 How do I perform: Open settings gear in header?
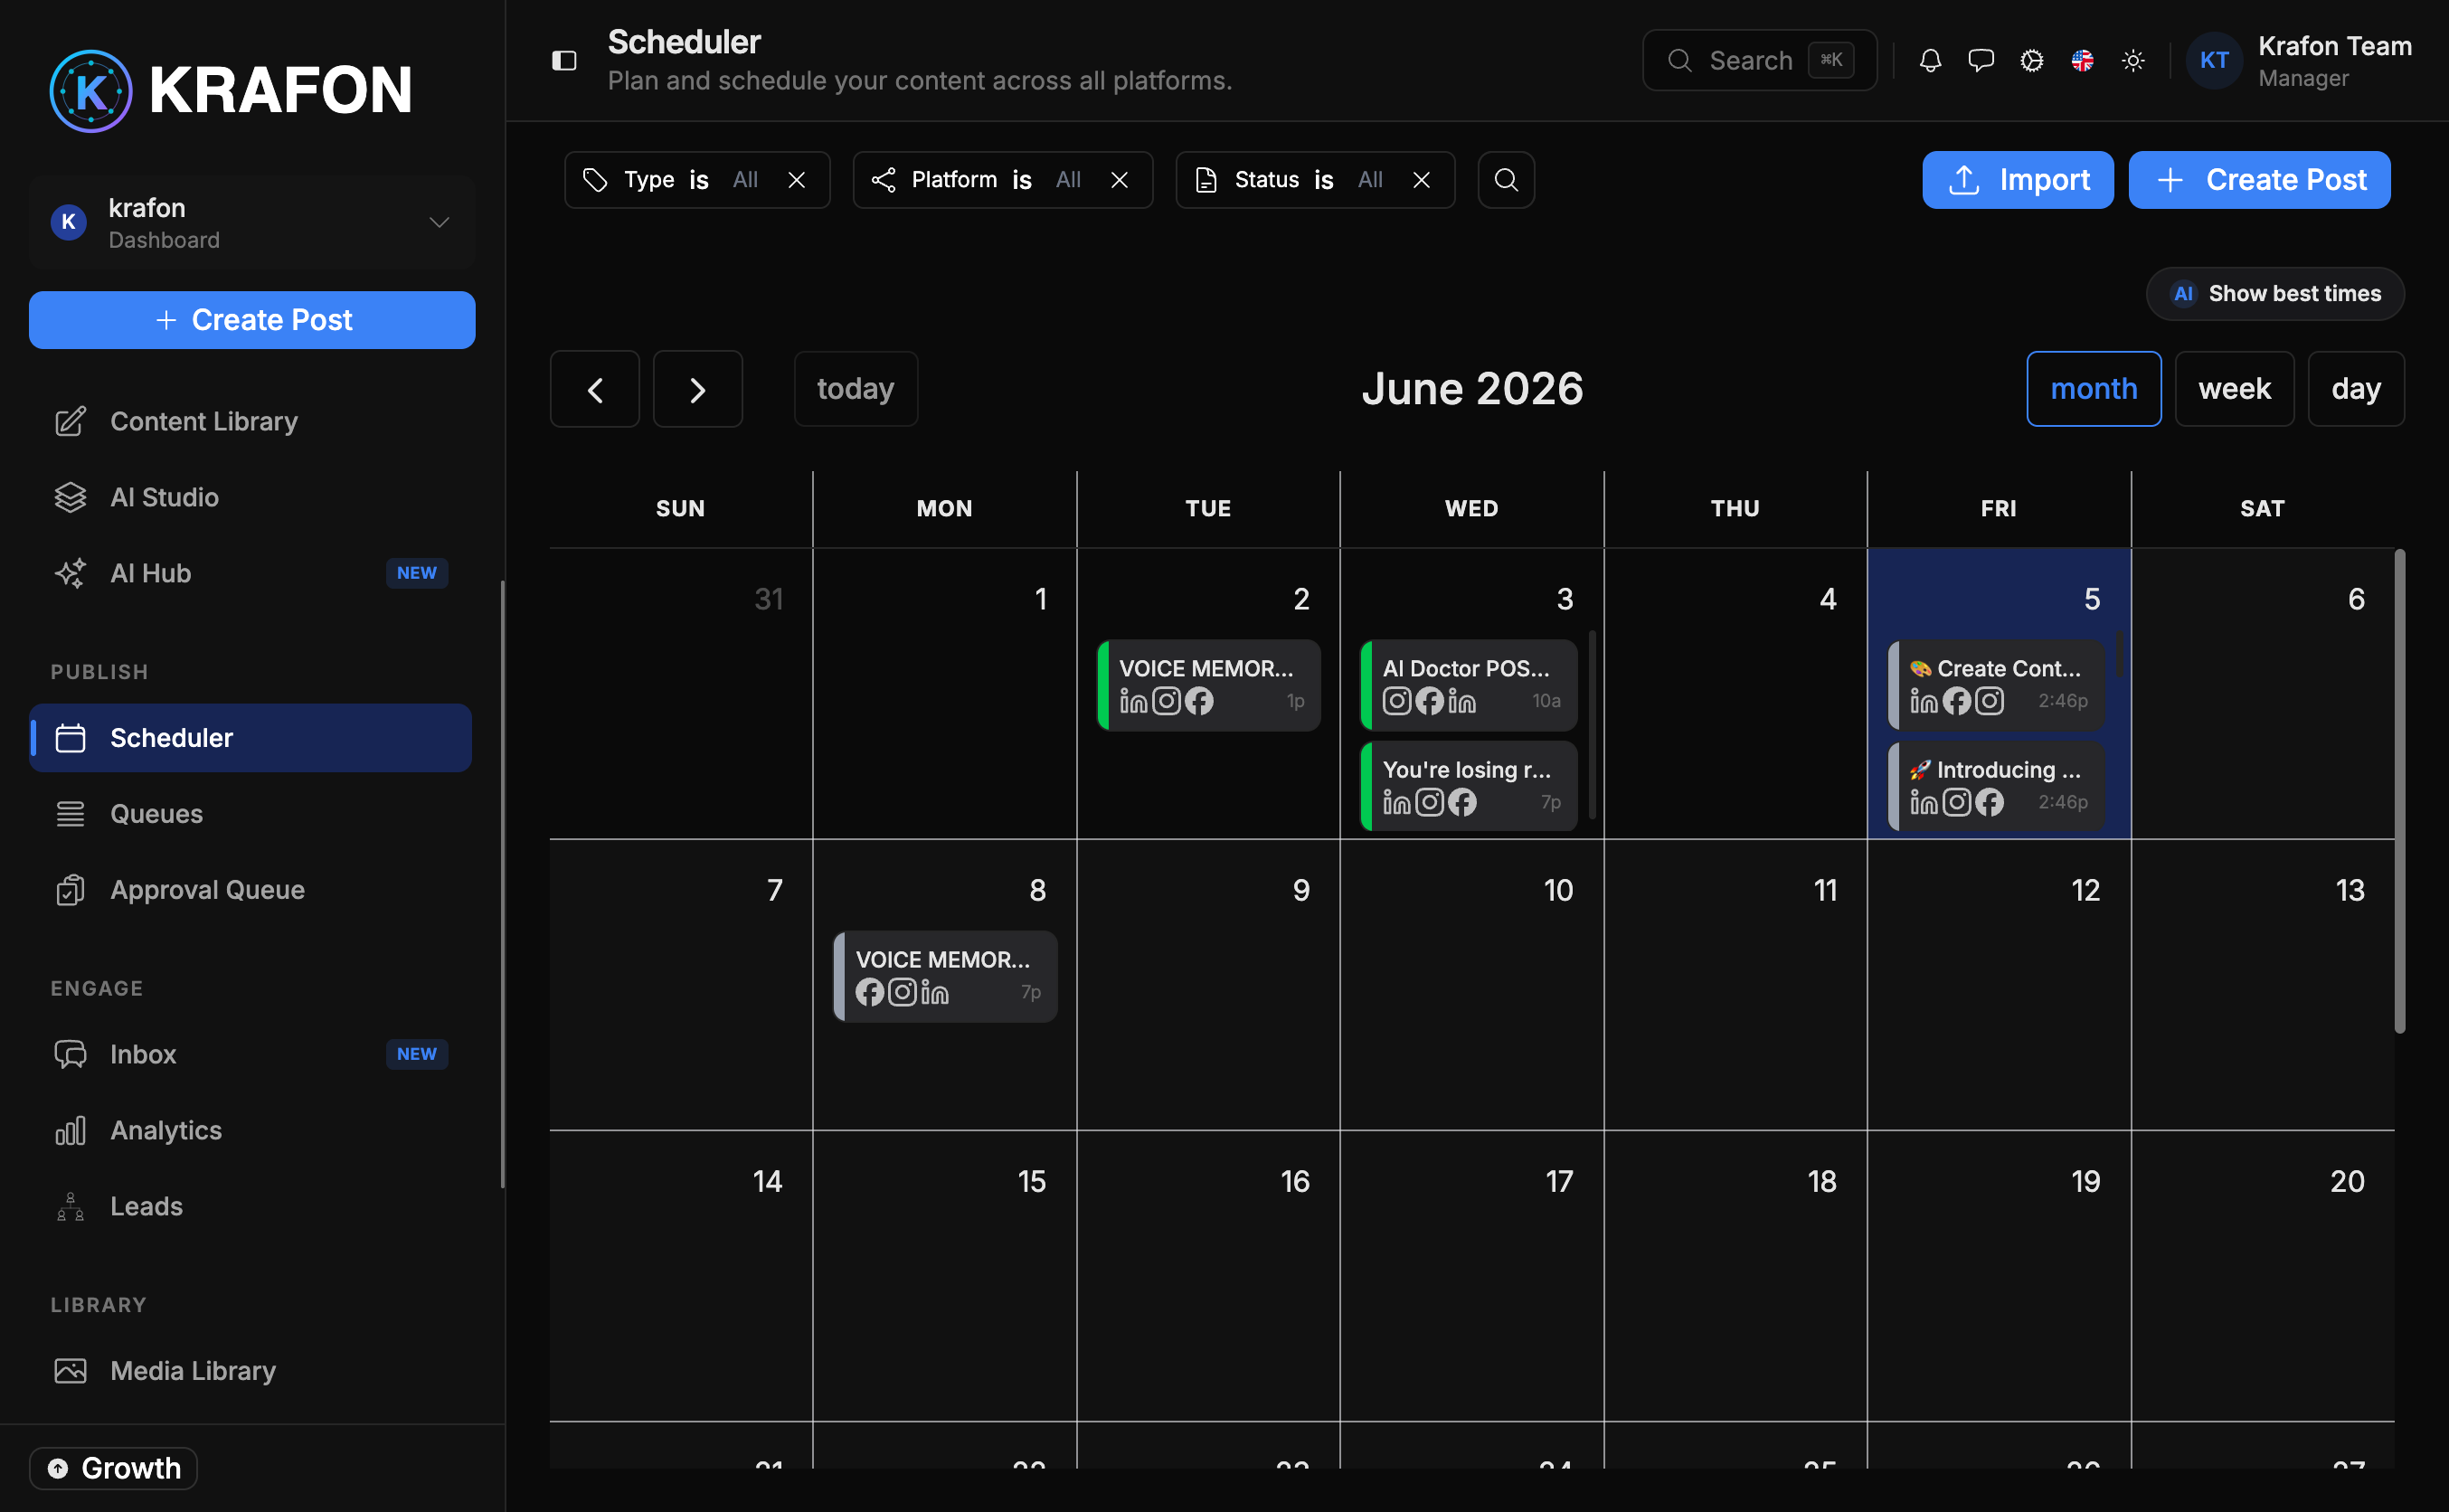[x=2031, y=61]
